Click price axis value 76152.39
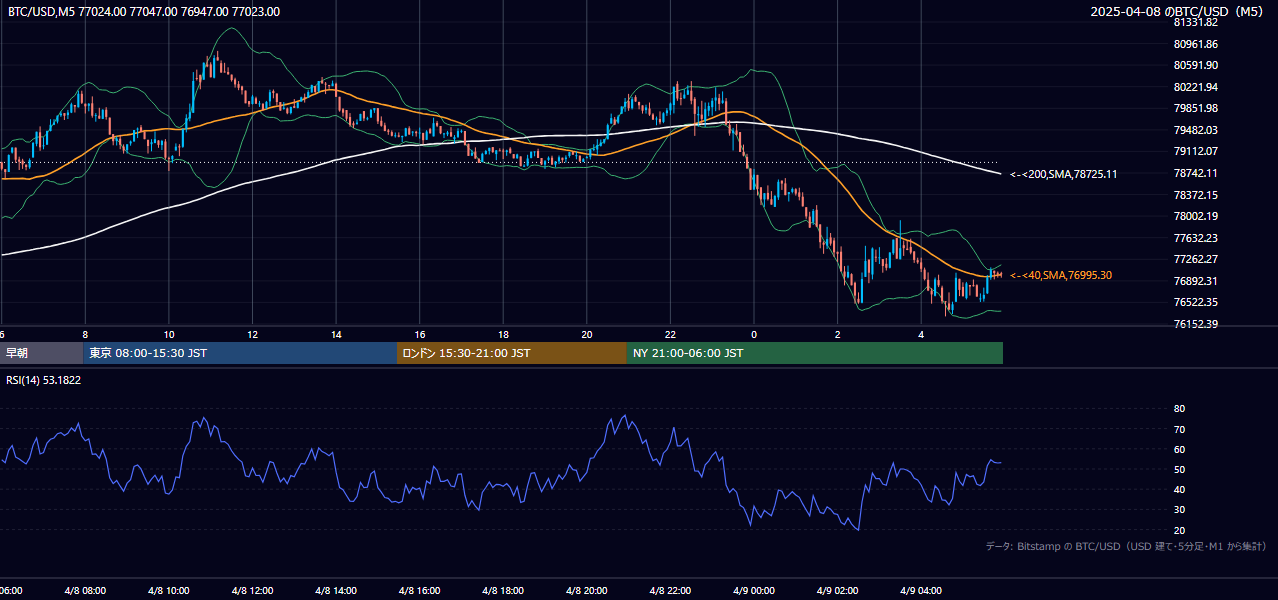Viewport: 1278px width, 600px height. coord(1195,324)
